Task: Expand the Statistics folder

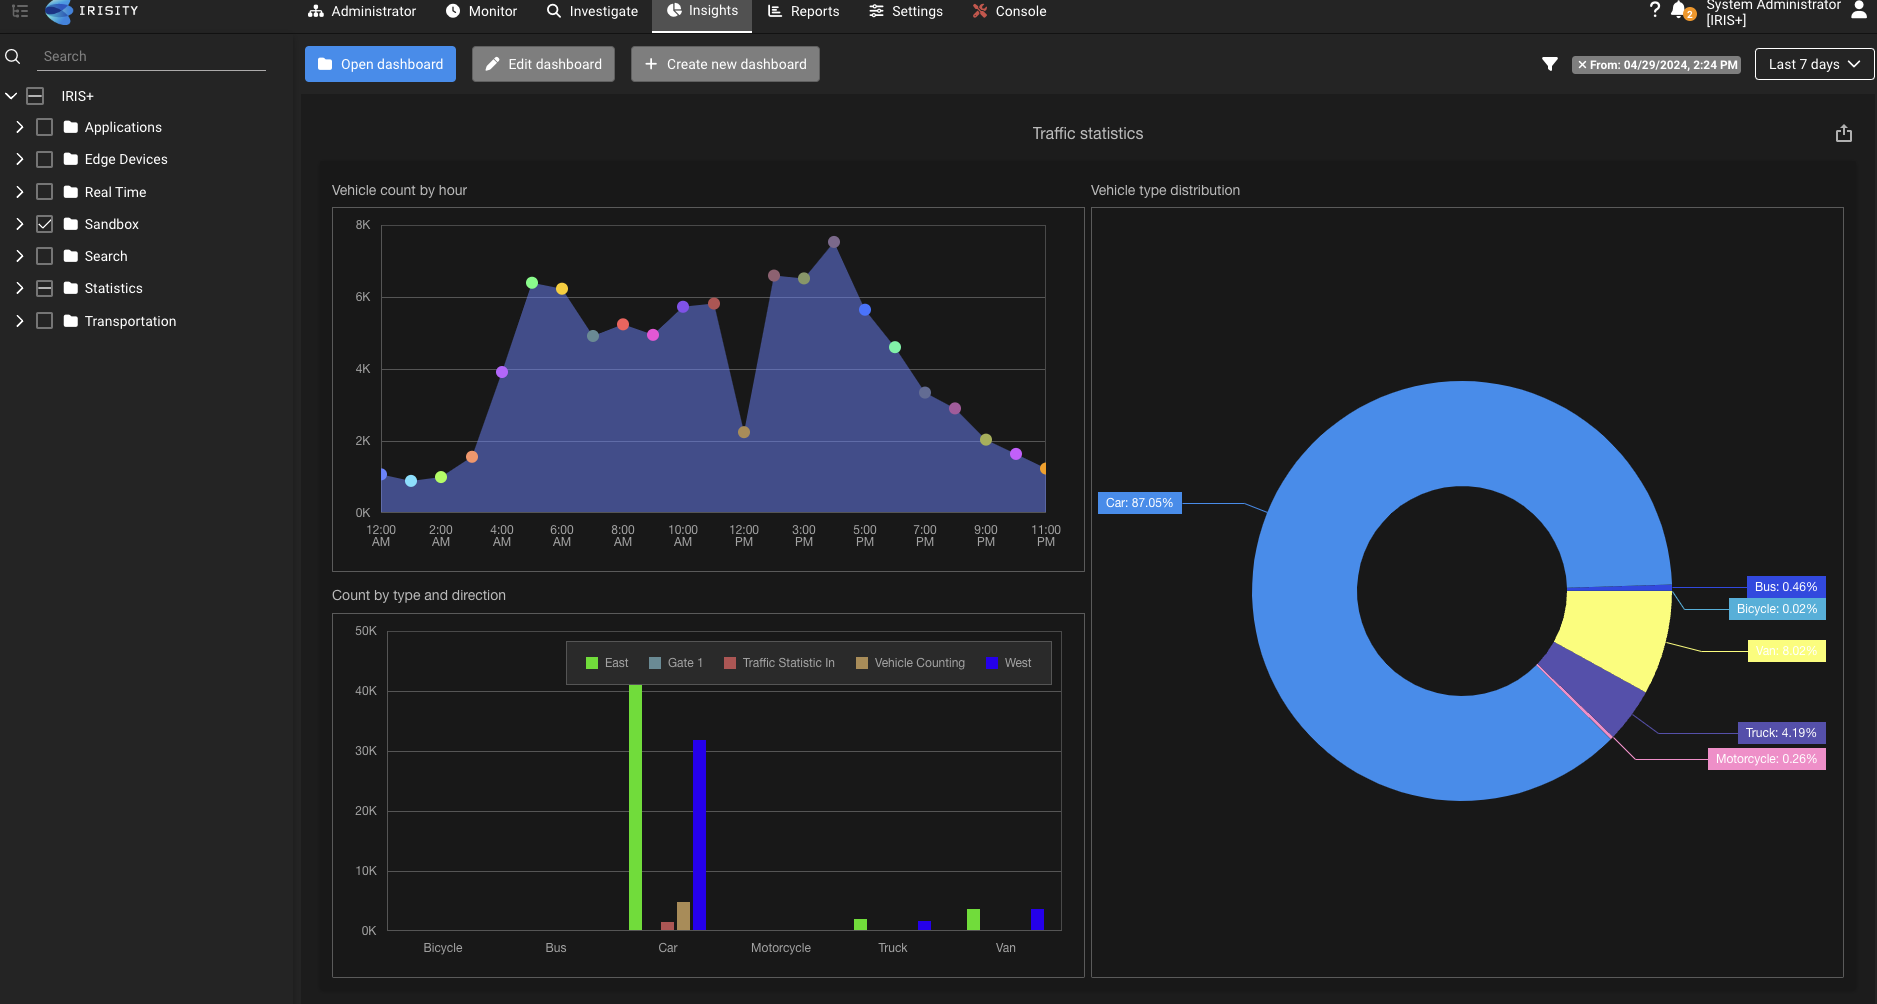Action: coord(17,288)
